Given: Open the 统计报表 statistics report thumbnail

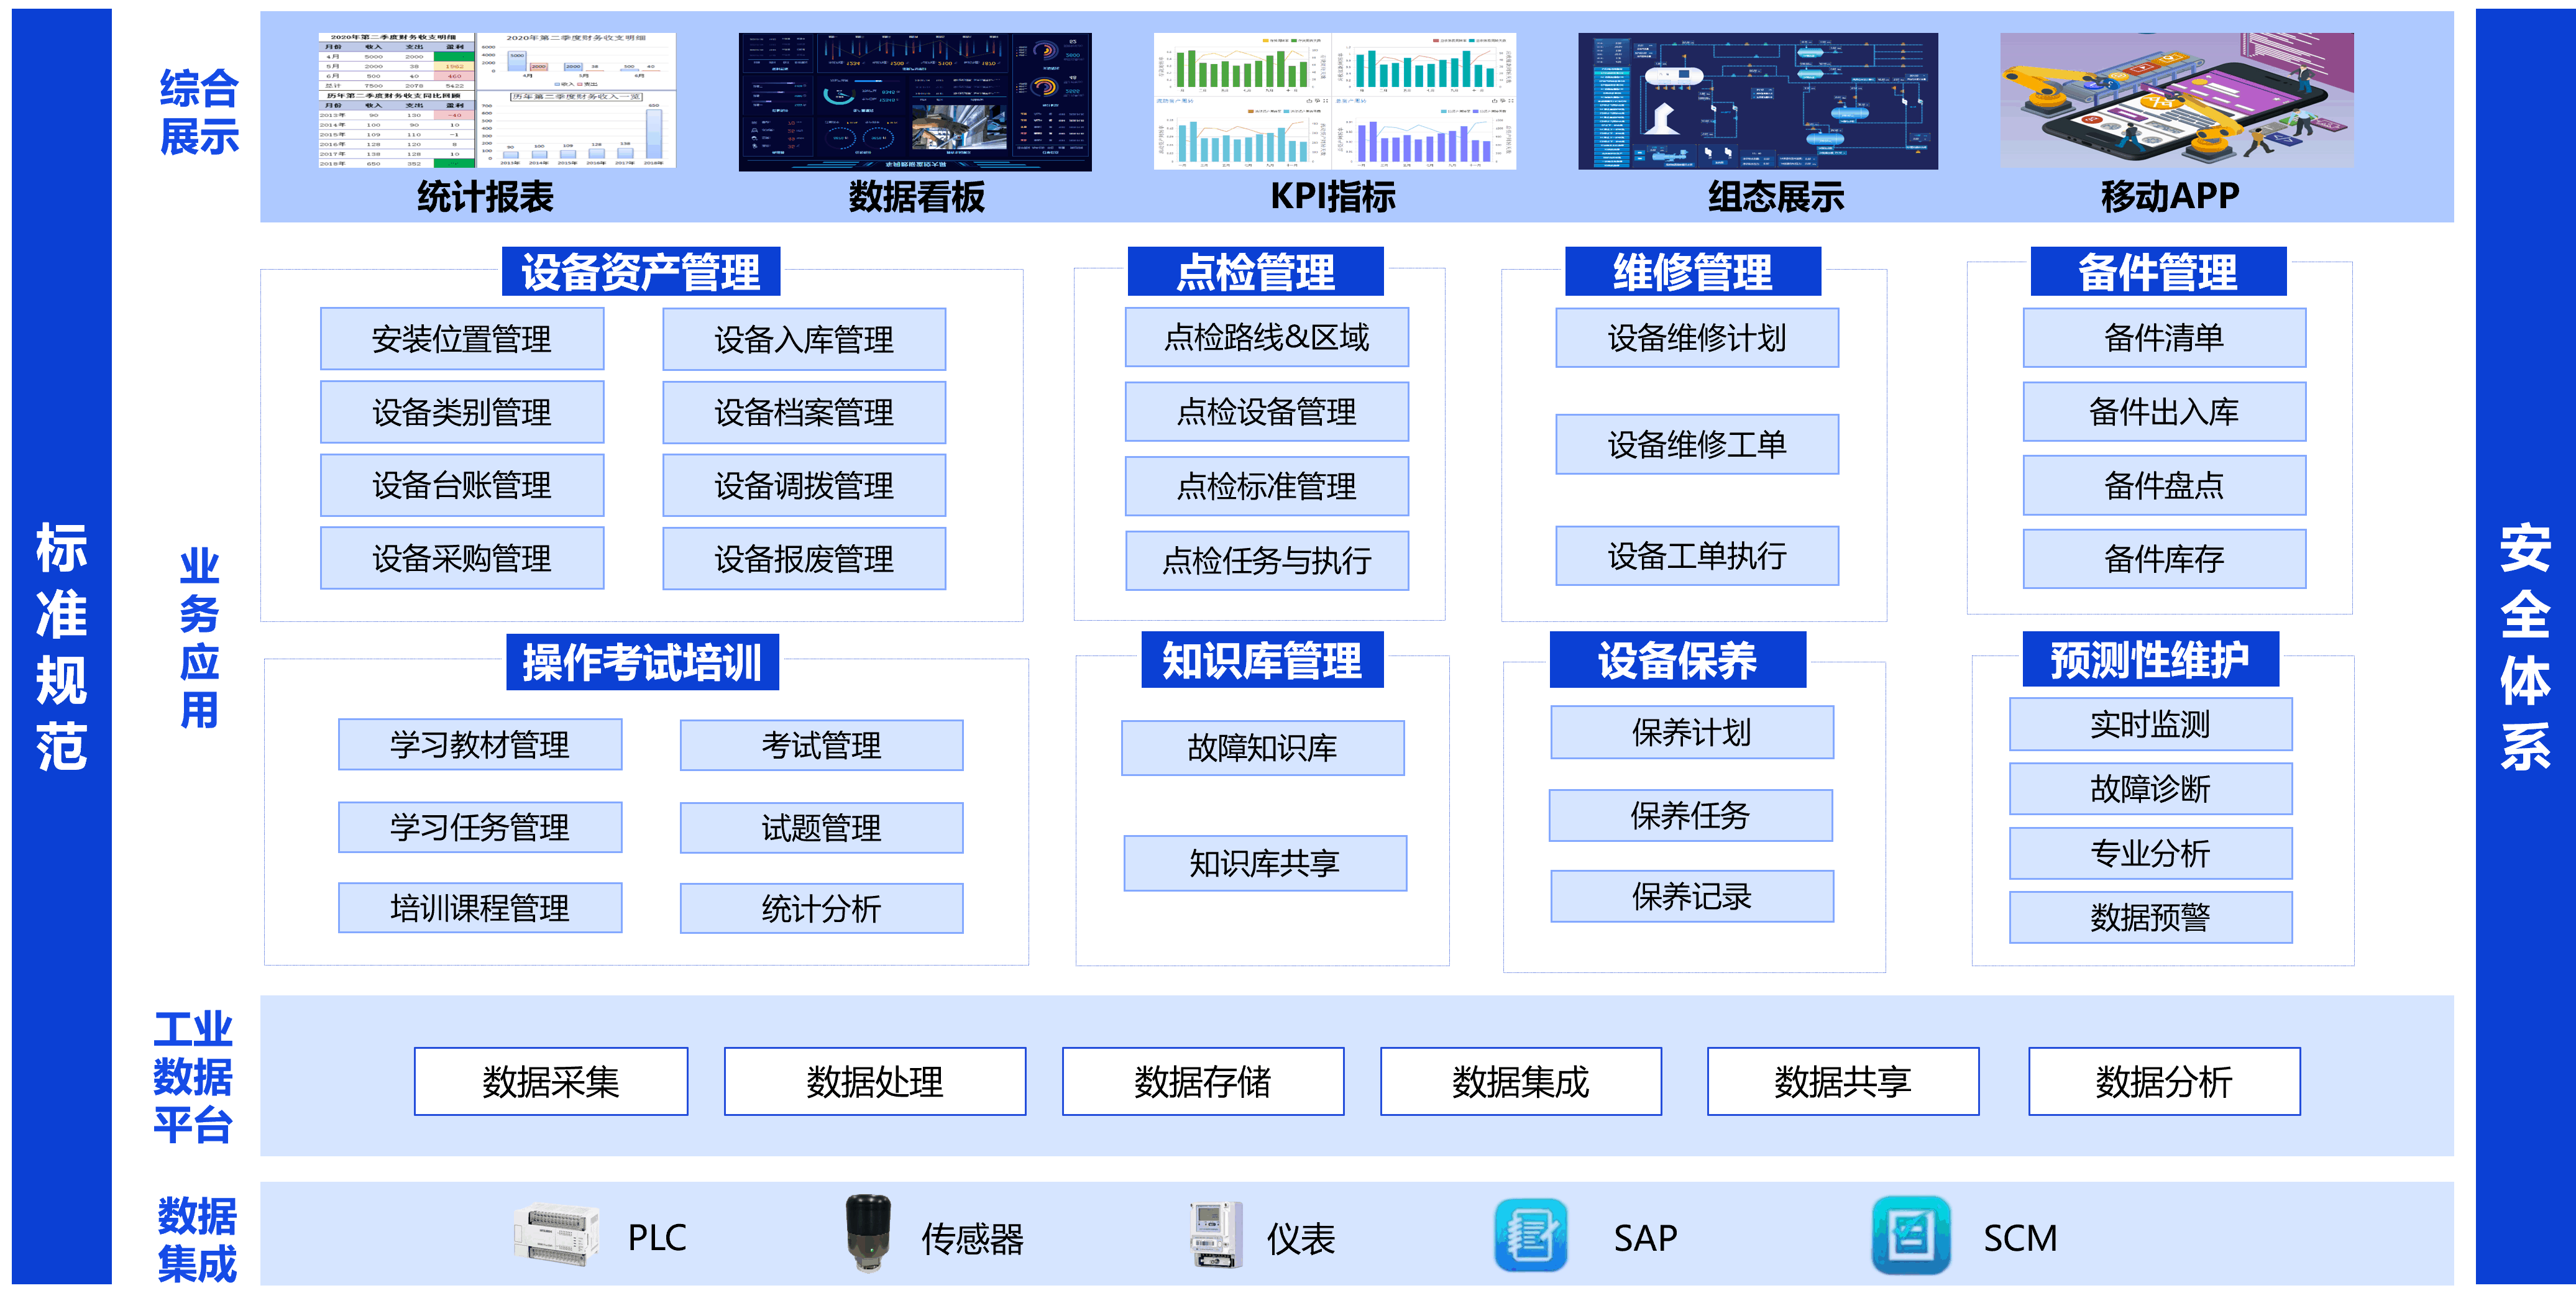Looking at the screenshot, I should (497, 101).
